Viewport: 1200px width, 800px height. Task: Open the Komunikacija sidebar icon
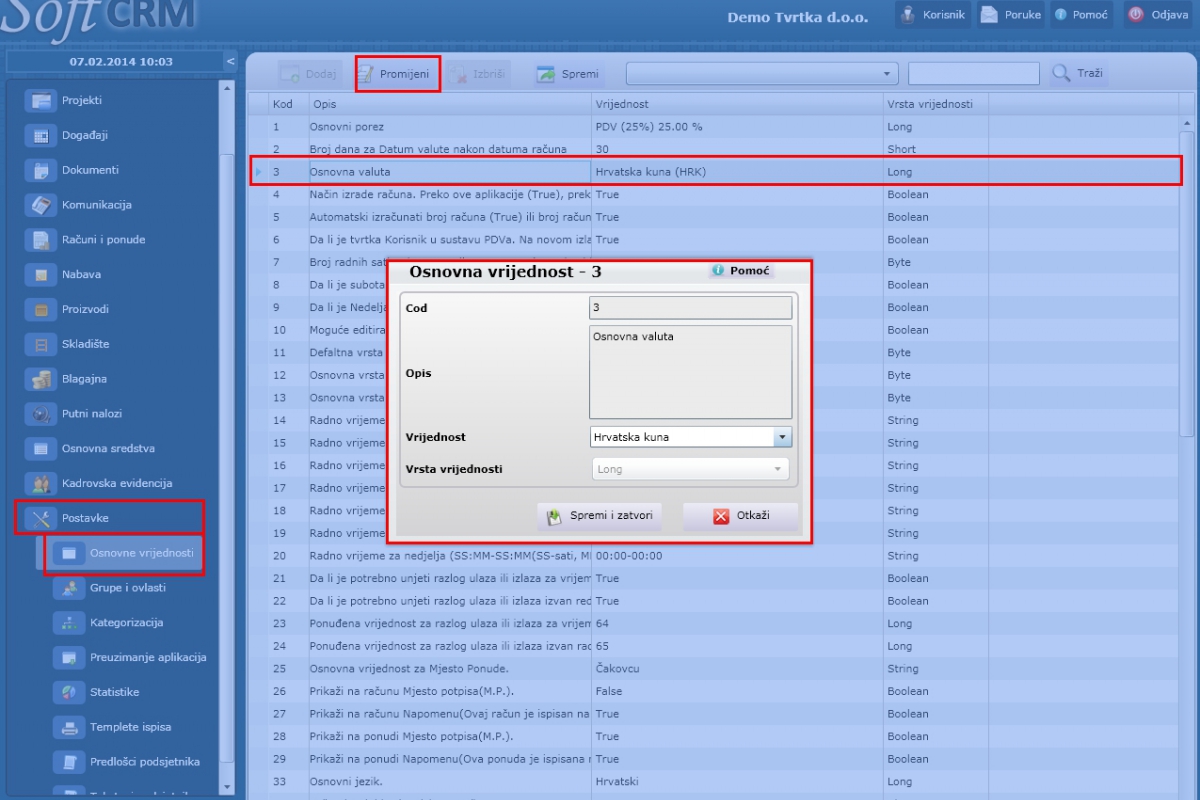coord(41,205)
